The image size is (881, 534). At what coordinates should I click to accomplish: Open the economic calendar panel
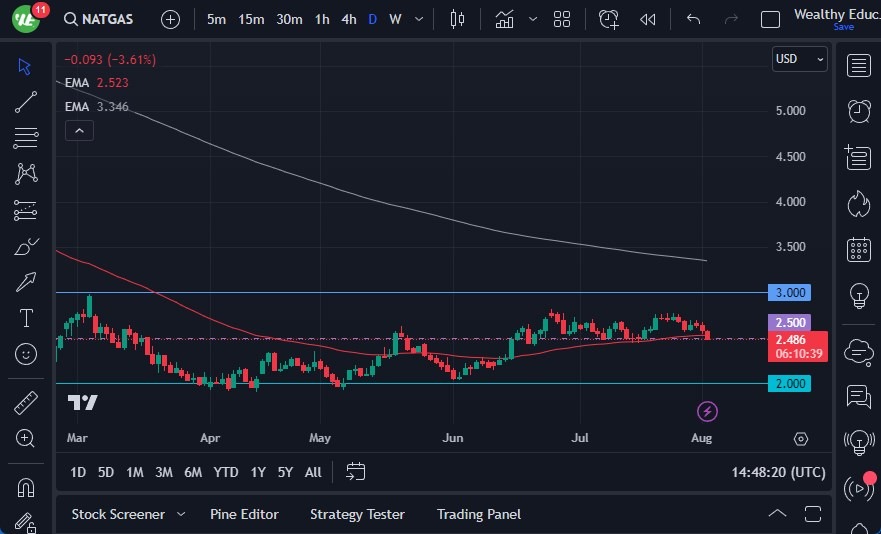tap(858, 249)
